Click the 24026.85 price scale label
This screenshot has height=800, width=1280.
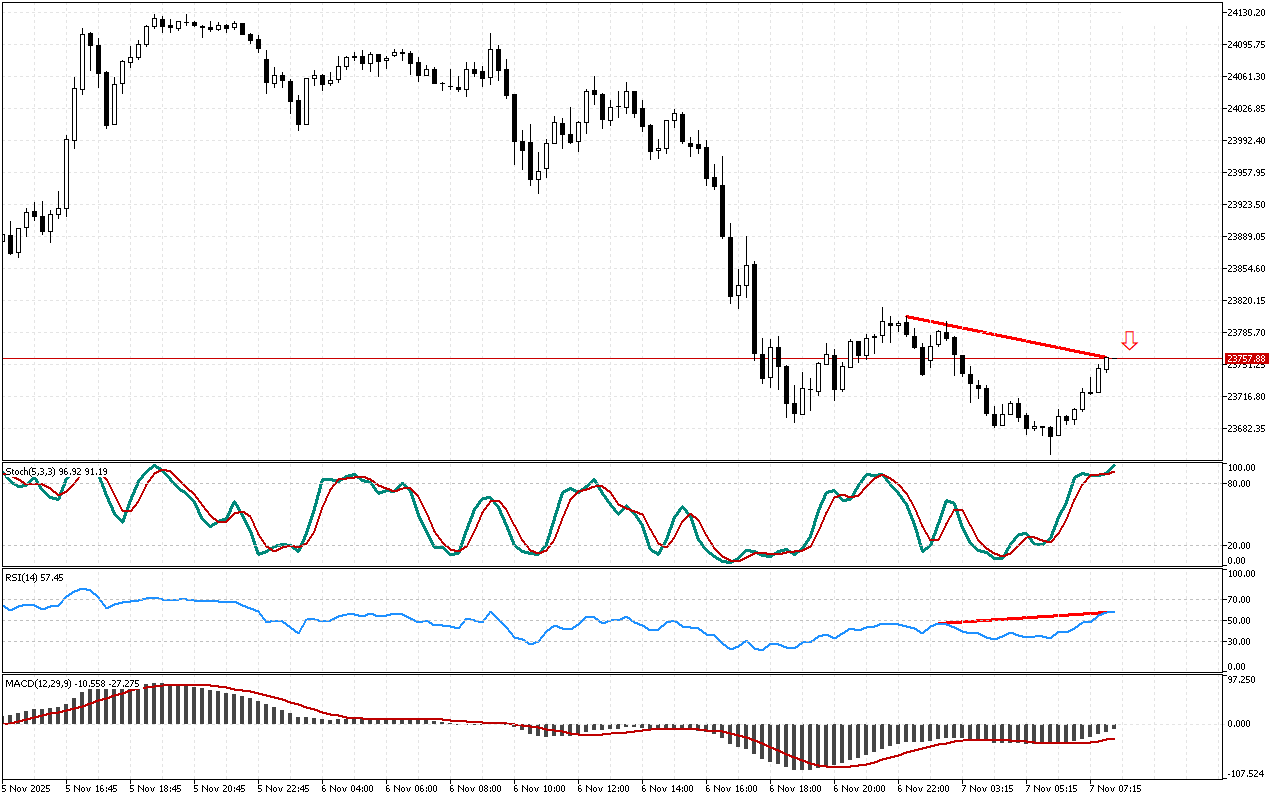(x=1246, y=108)
